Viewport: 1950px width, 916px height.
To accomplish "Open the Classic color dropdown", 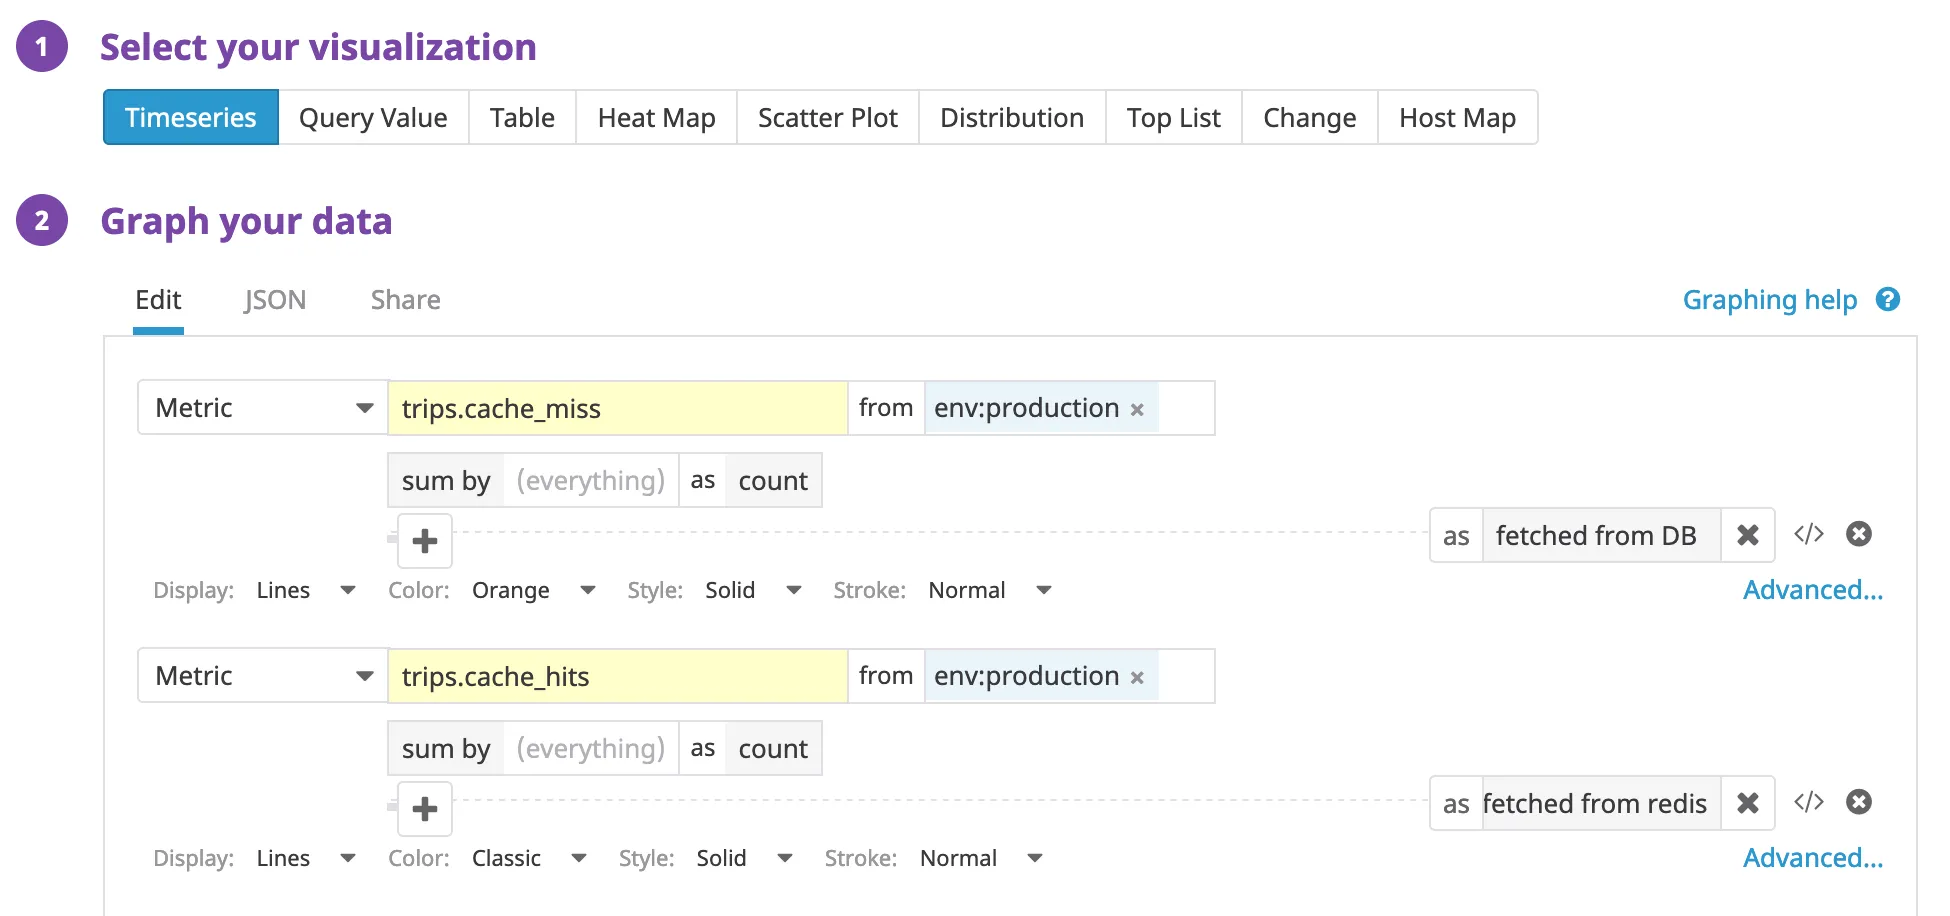I will coord(529,858).
